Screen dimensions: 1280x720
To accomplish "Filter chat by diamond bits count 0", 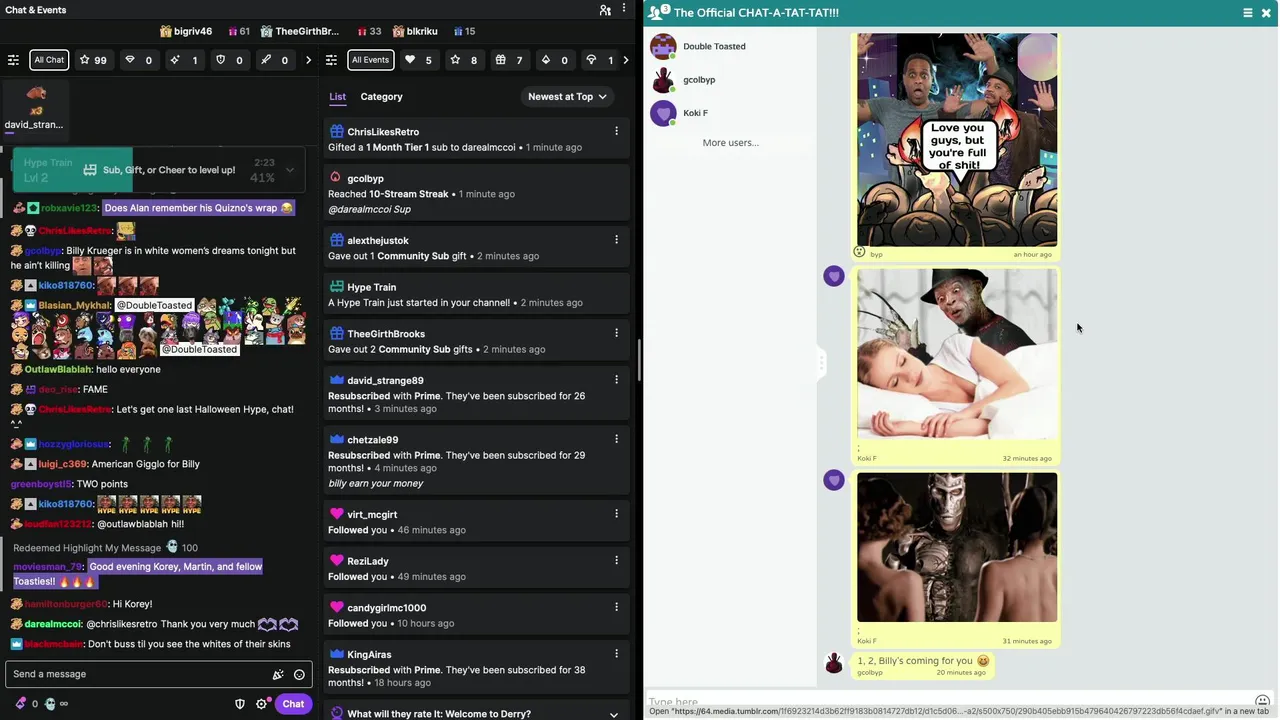I will coord(138,60).
